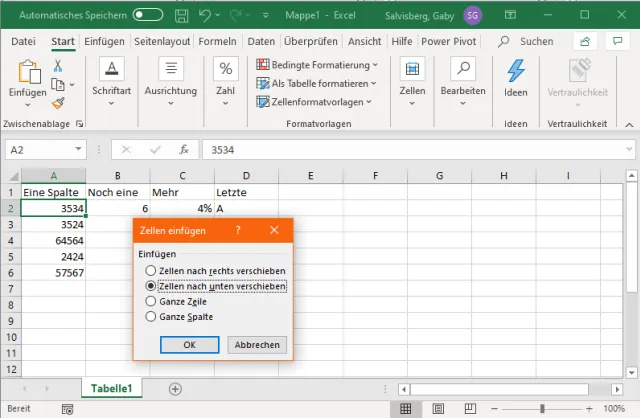
Task: Toggle Automatisches Speichern switch
Action: 148,15
